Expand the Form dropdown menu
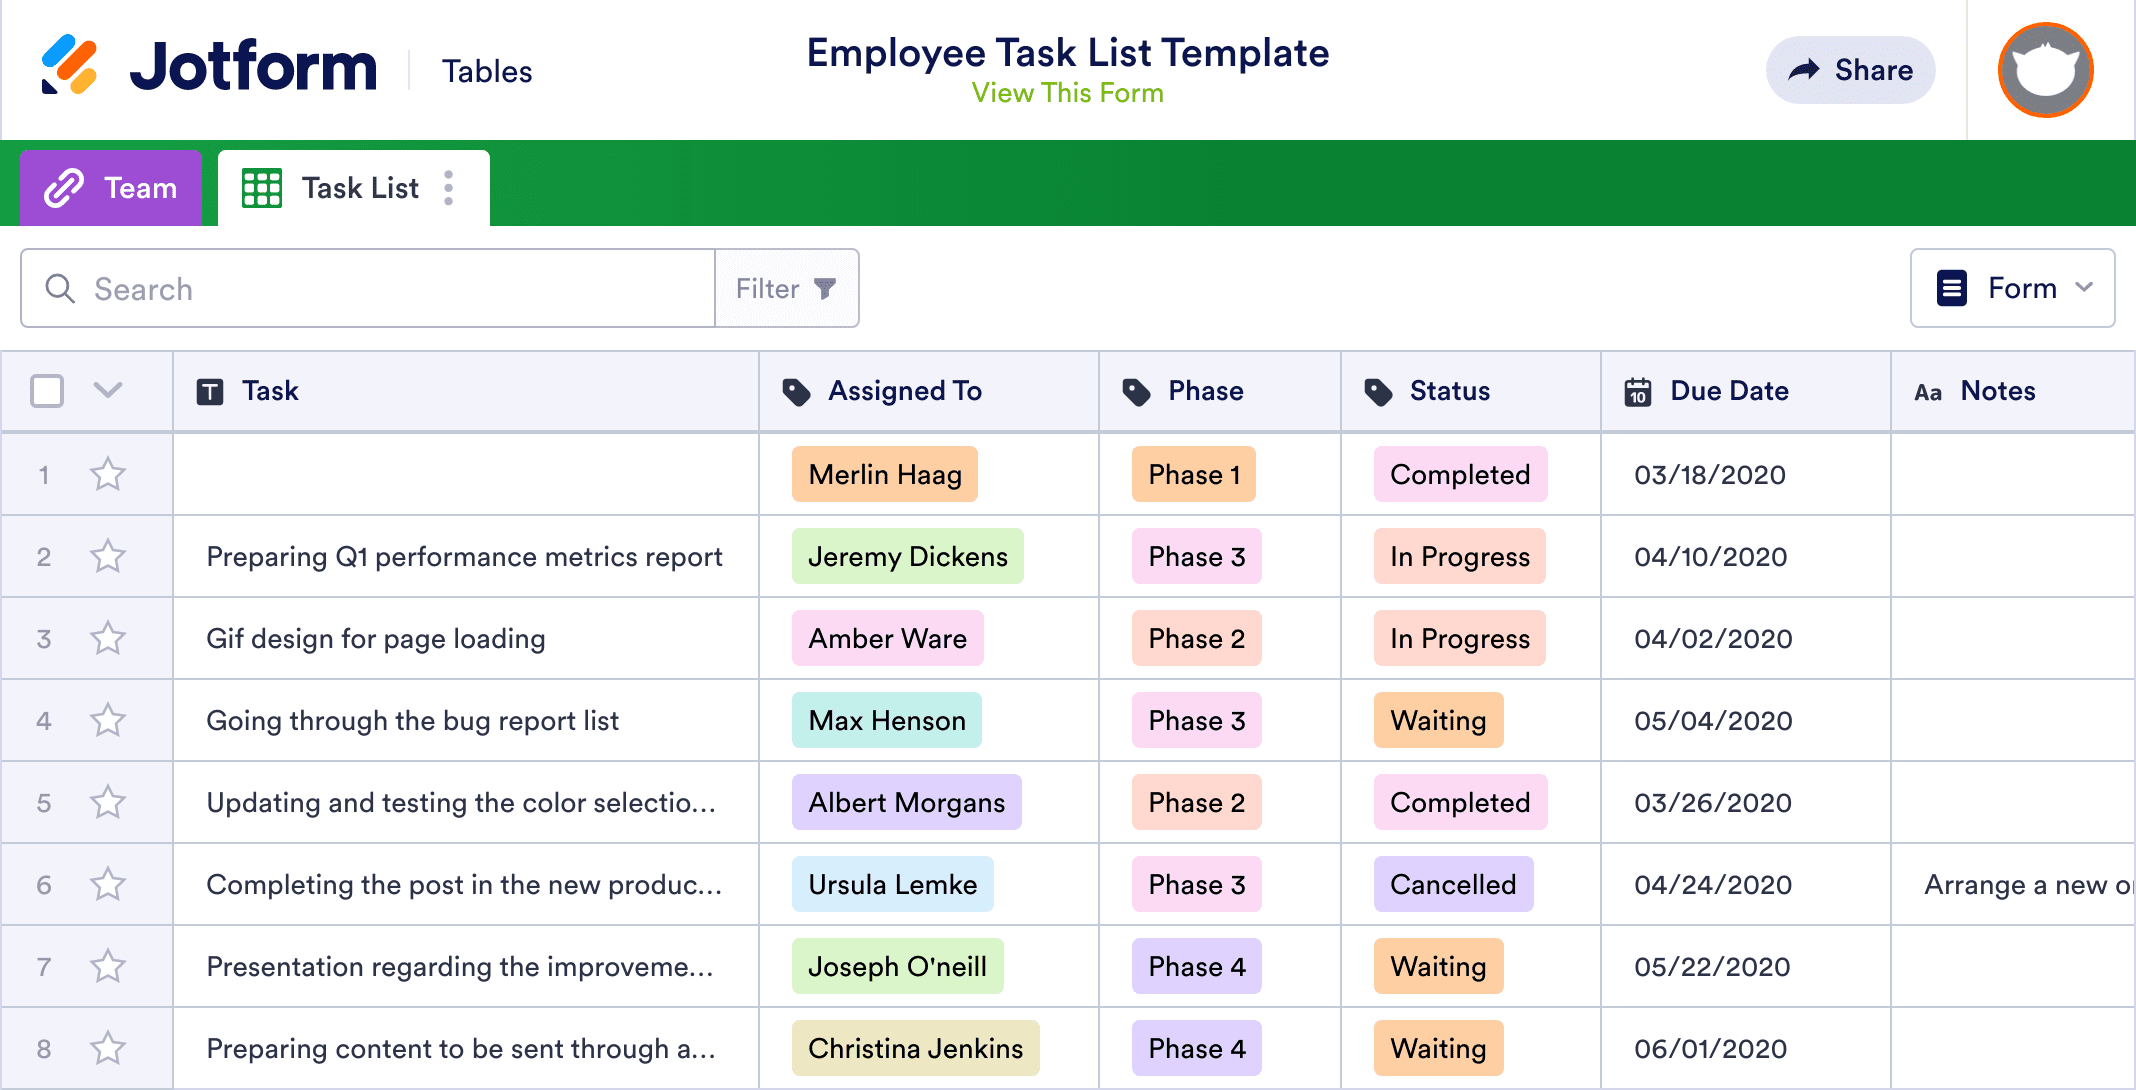This screenshot has width=2136, height=1090. click(x=2012, y=288)
